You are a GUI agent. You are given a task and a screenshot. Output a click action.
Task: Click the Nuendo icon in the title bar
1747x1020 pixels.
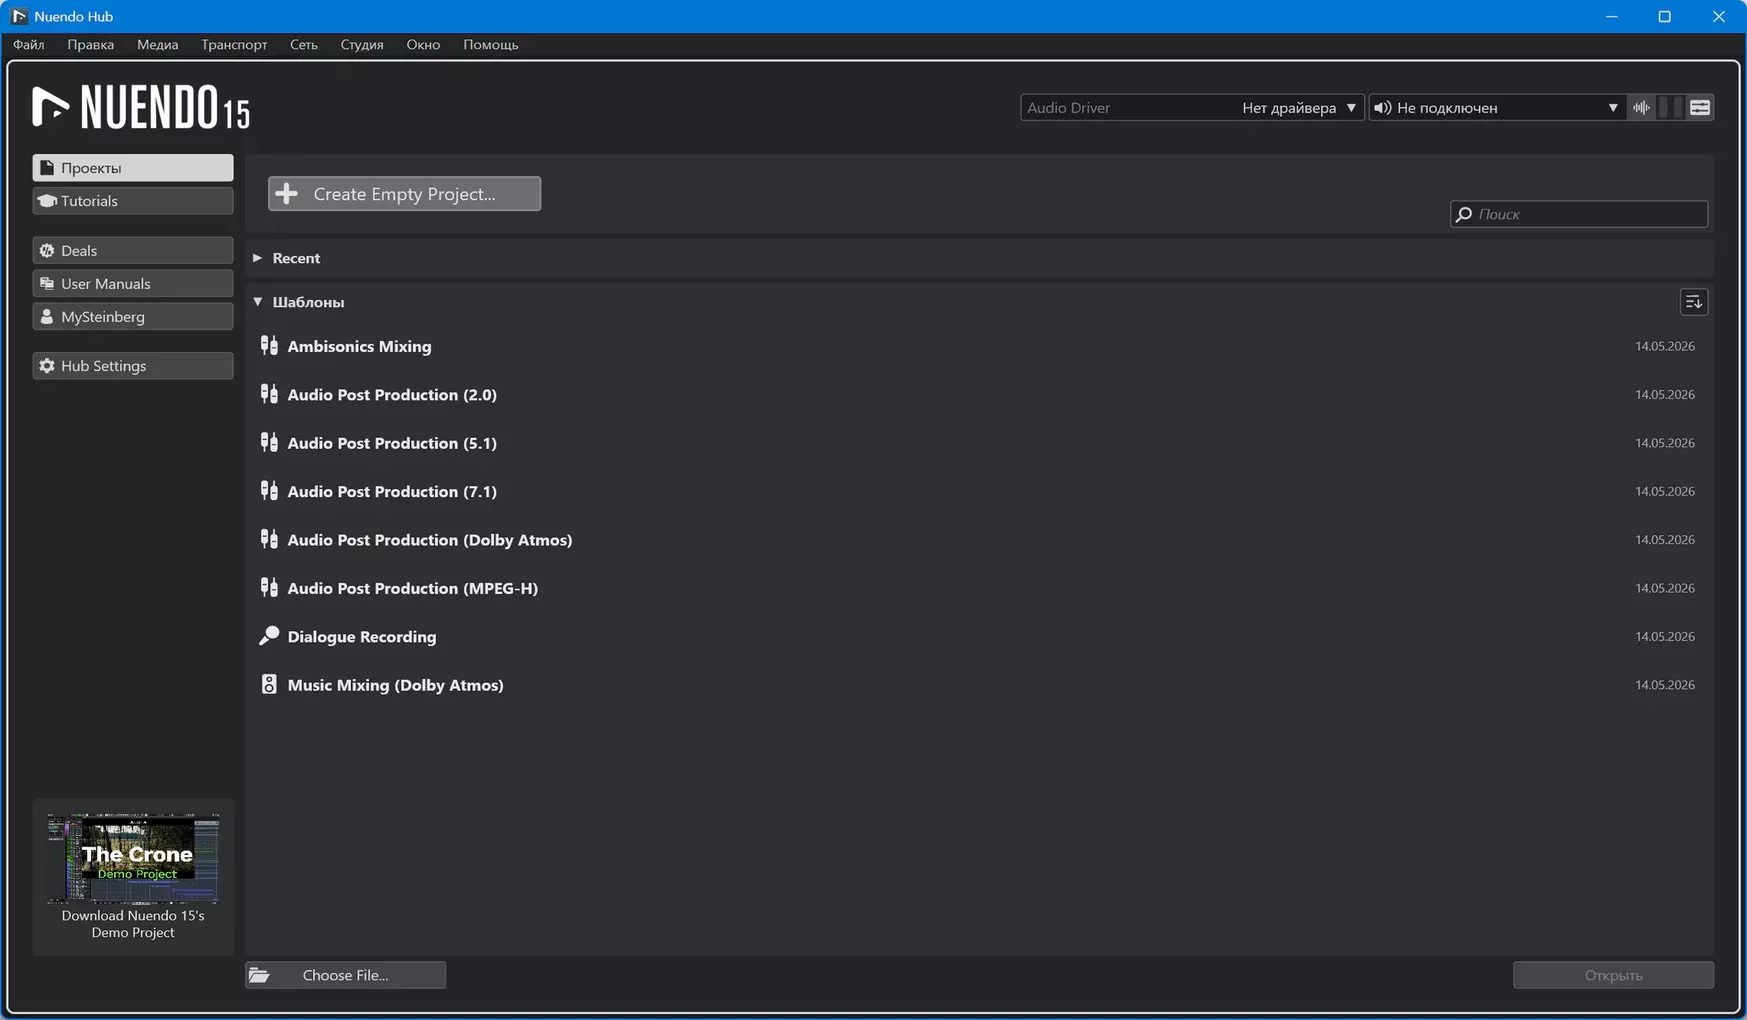click(19, 16)
